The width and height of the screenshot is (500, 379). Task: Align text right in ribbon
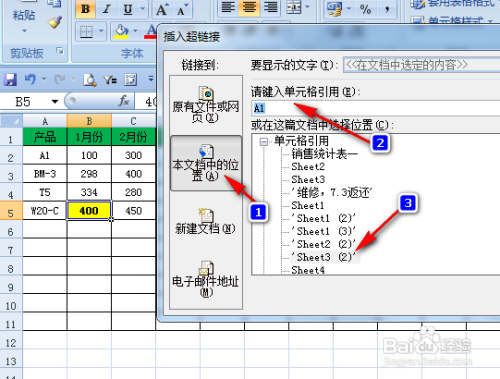(270, 7)
